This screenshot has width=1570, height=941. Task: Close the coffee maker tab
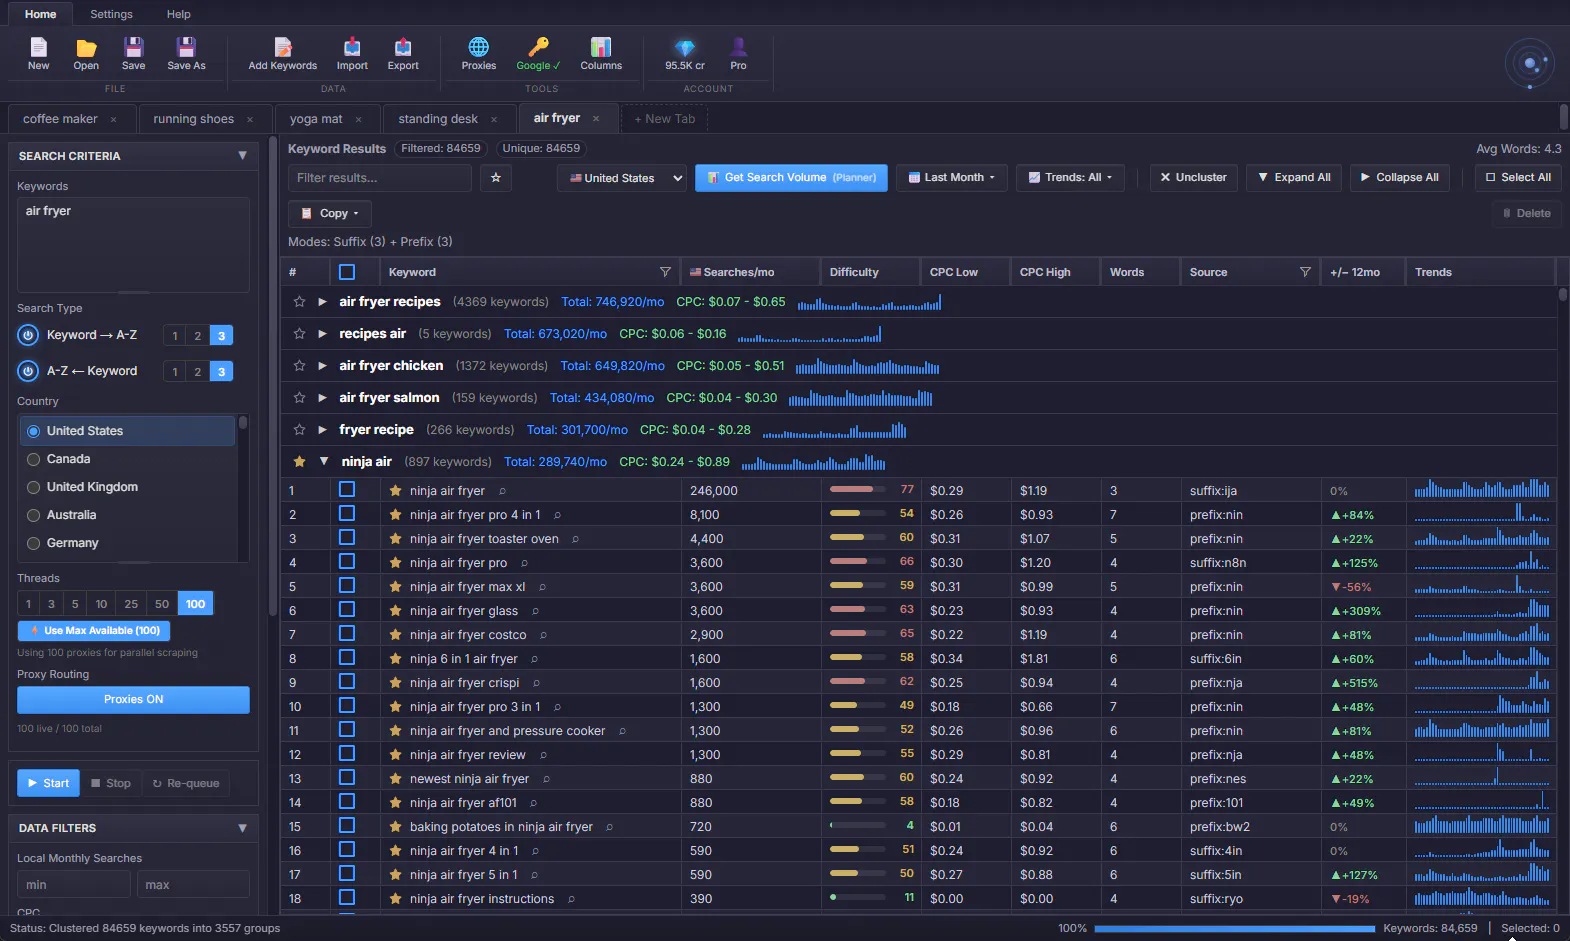click(114, 120)
